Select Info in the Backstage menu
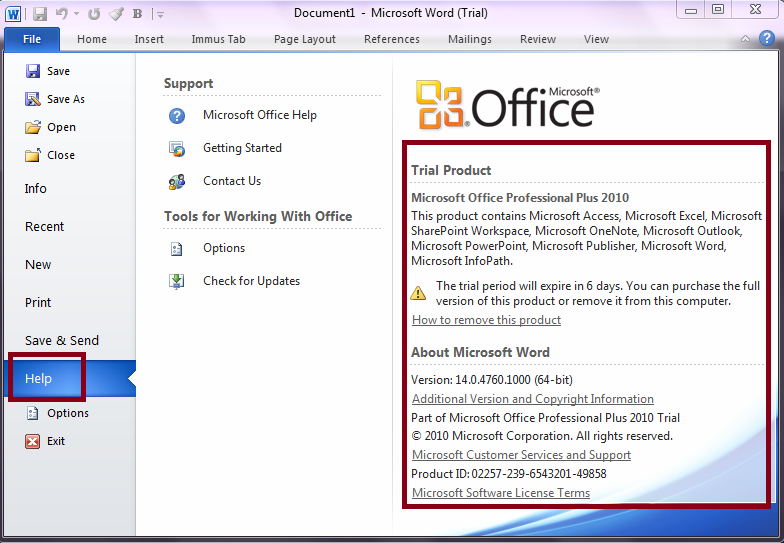The height and width of the screenshot is (543, 784). [36, 188]
